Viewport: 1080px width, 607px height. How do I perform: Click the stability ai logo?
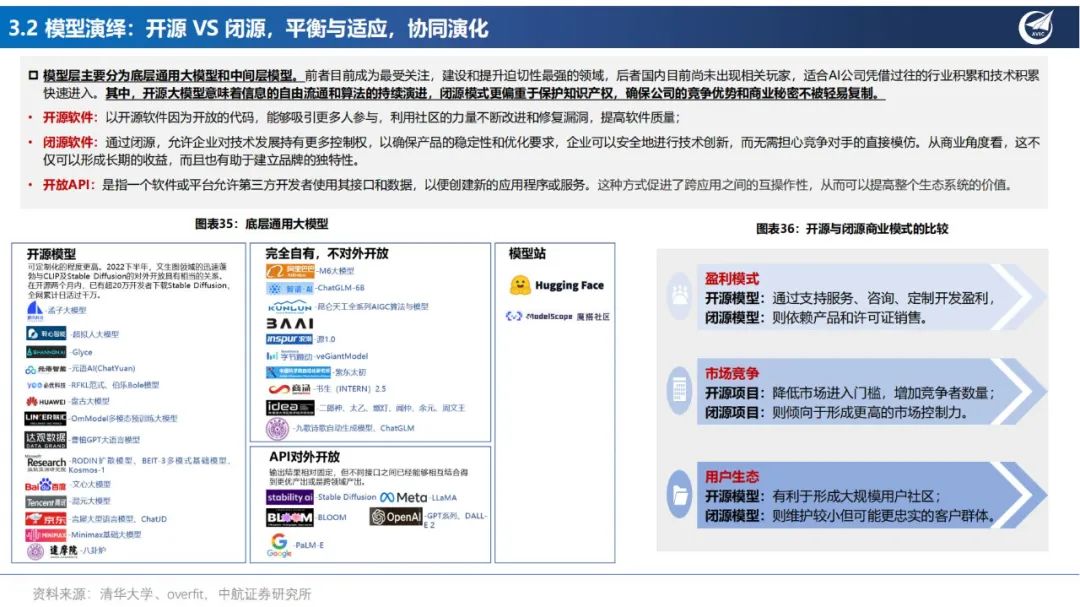click(290, 497)
